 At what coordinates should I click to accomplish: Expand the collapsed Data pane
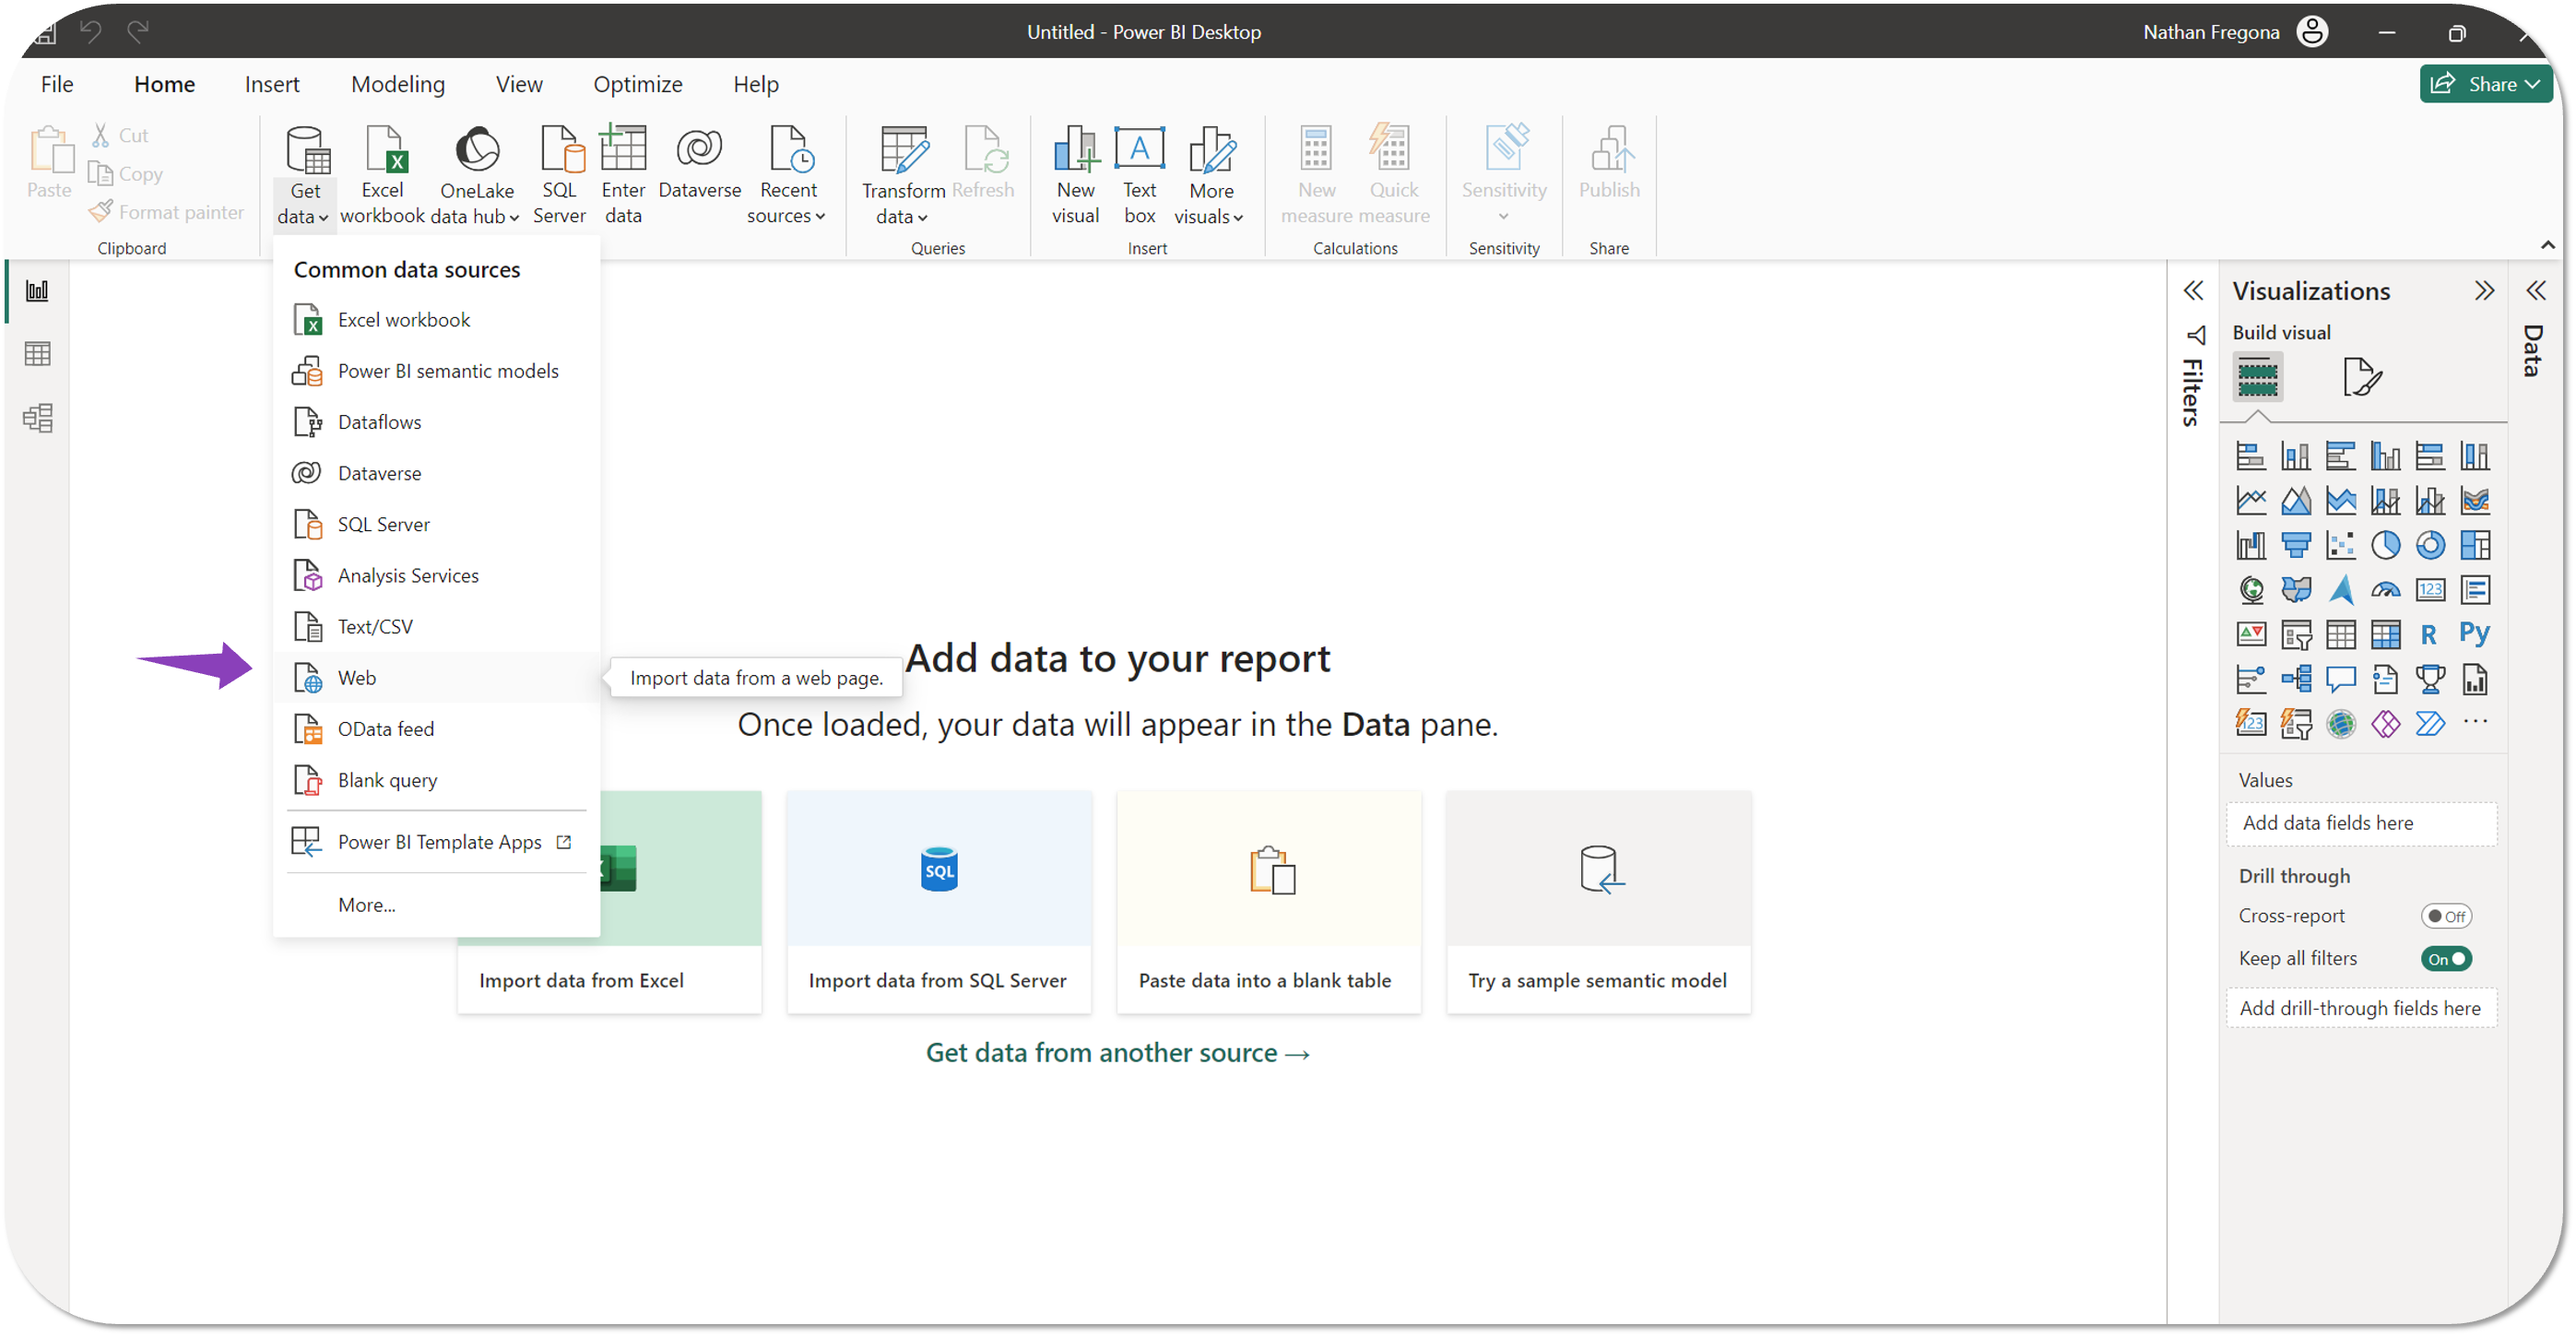[x=2535, y=291]
